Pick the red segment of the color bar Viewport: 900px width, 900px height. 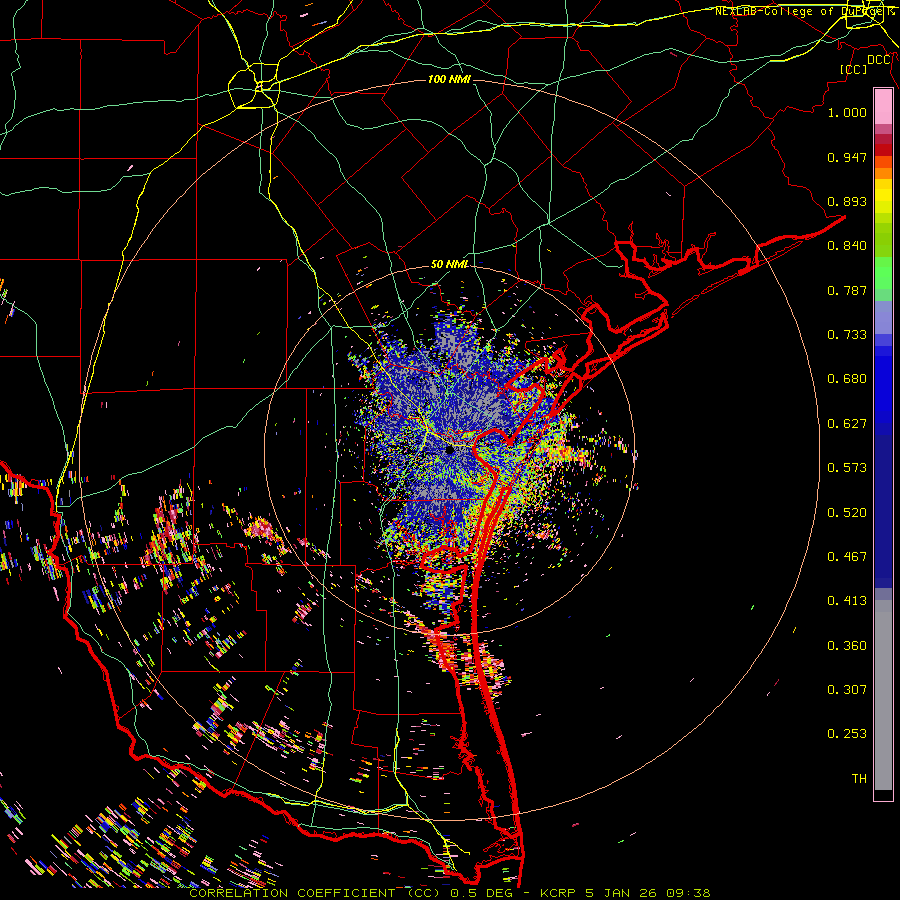[x=883, y=149]
